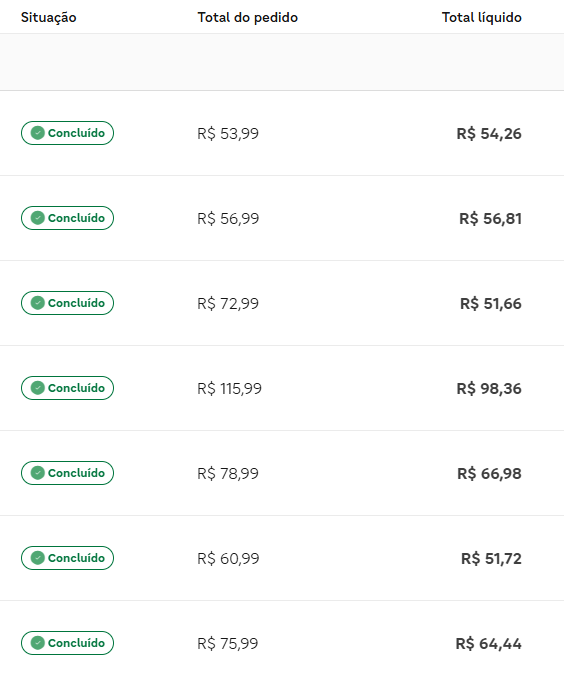Click the green check icon in the R$ 60,99 row
Viewport: 564px width, 679px height.
point(38,558)
